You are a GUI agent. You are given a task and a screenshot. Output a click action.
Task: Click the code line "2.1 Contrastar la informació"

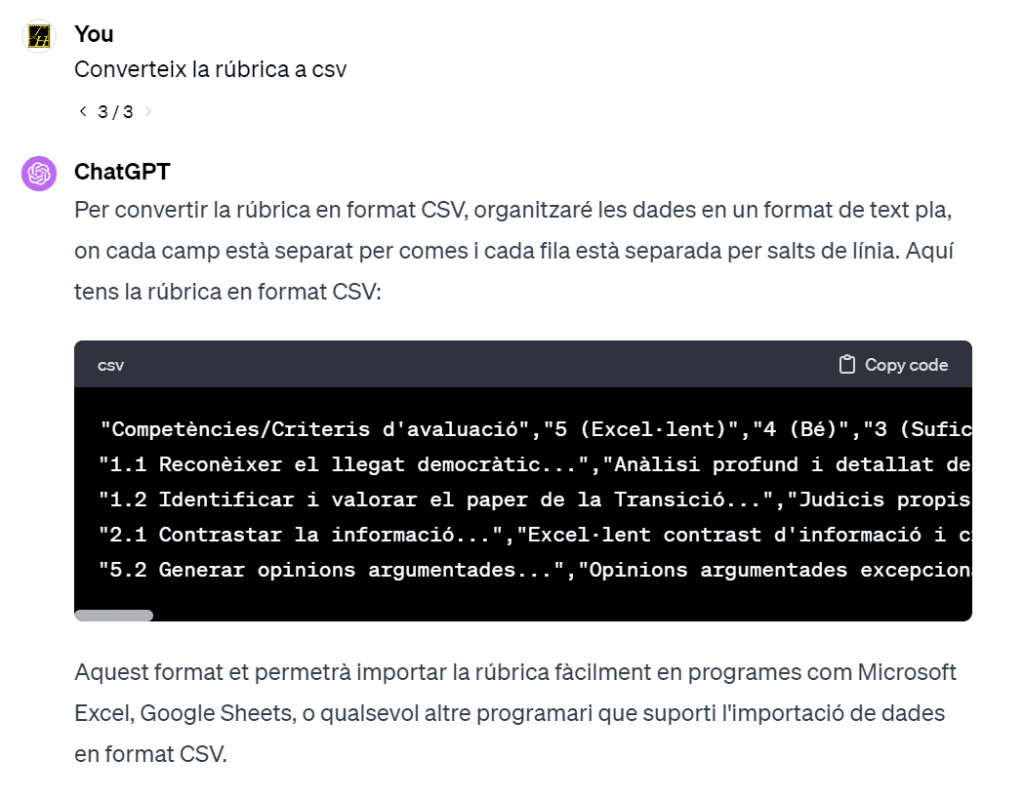pos(535,534)
